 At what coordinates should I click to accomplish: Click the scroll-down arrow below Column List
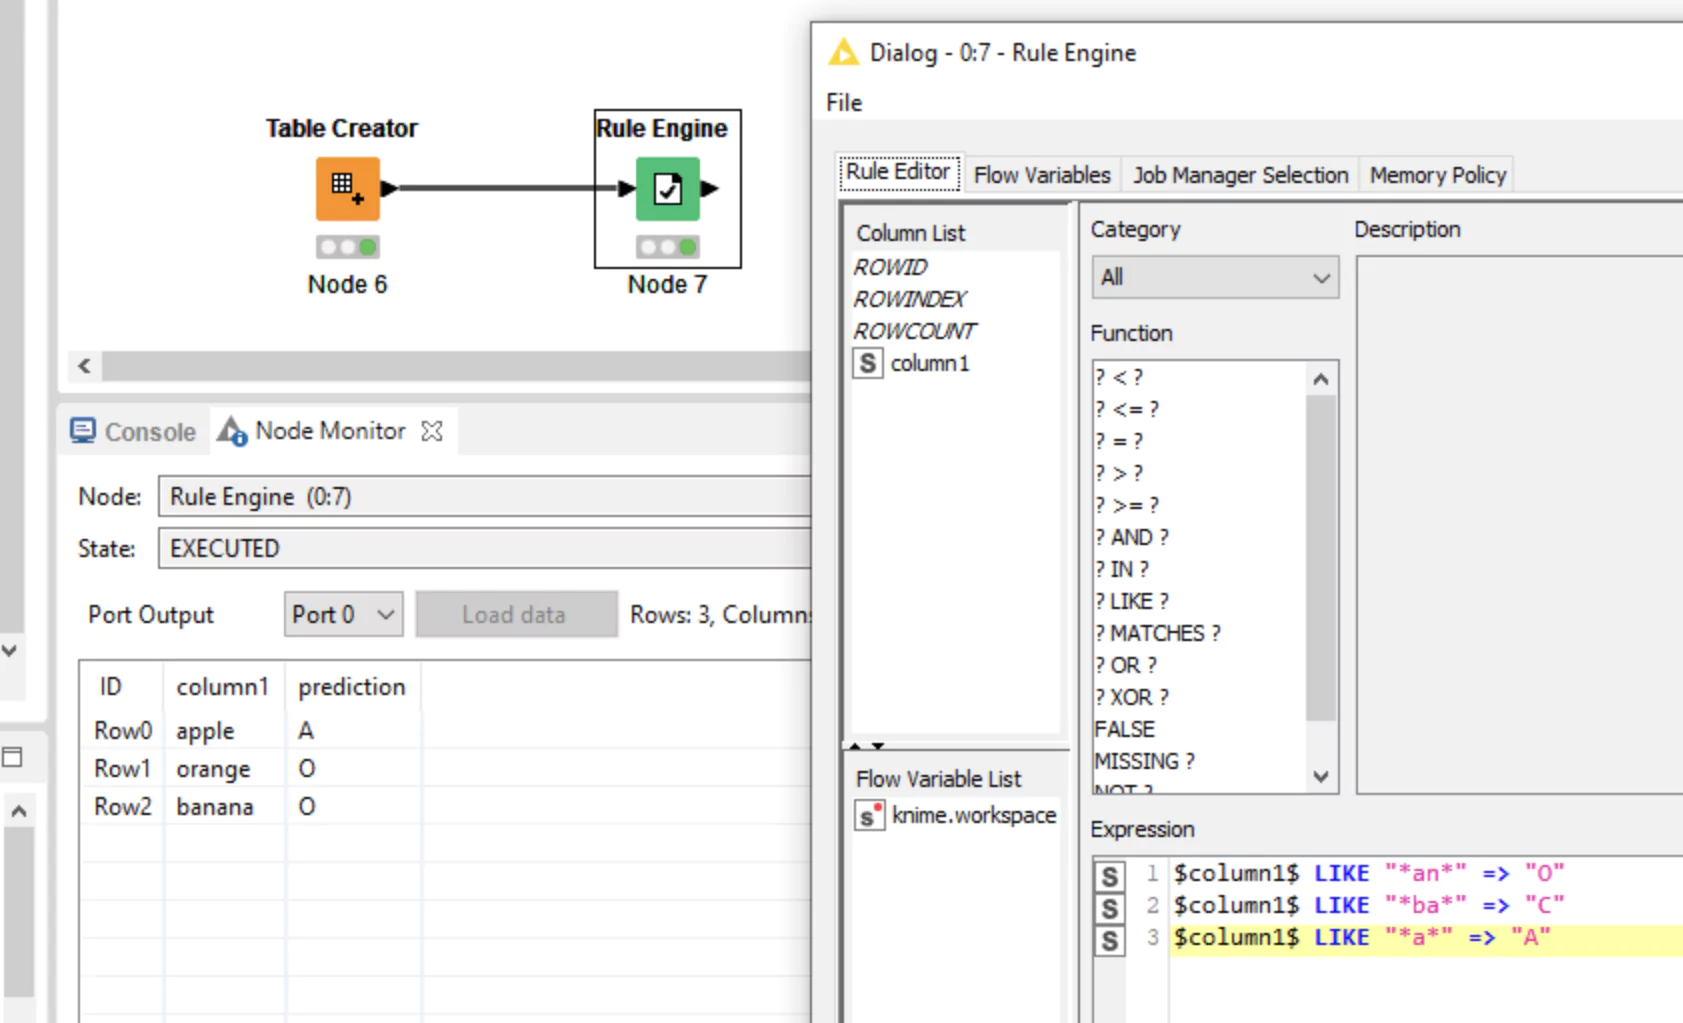877,746
